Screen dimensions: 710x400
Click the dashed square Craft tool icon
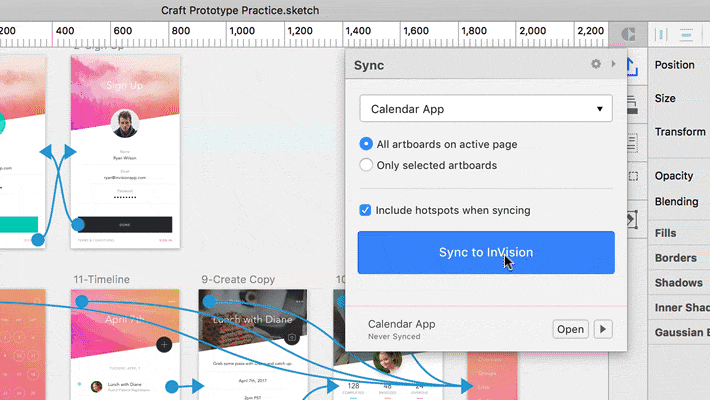633,176
